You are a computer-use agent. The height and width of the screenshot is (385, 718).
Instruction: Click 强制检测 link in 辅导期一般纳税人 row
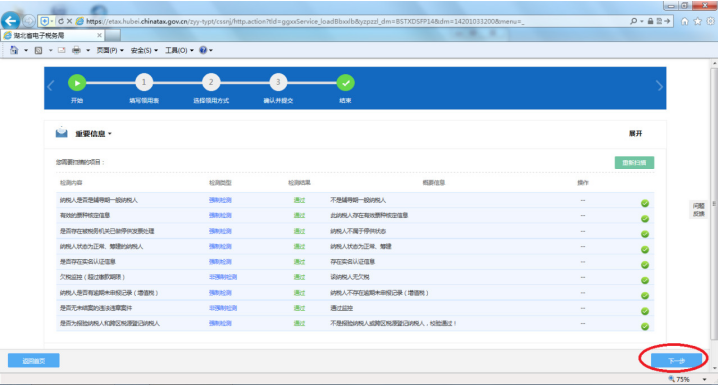pyautogui.click(x=220, y=200)
